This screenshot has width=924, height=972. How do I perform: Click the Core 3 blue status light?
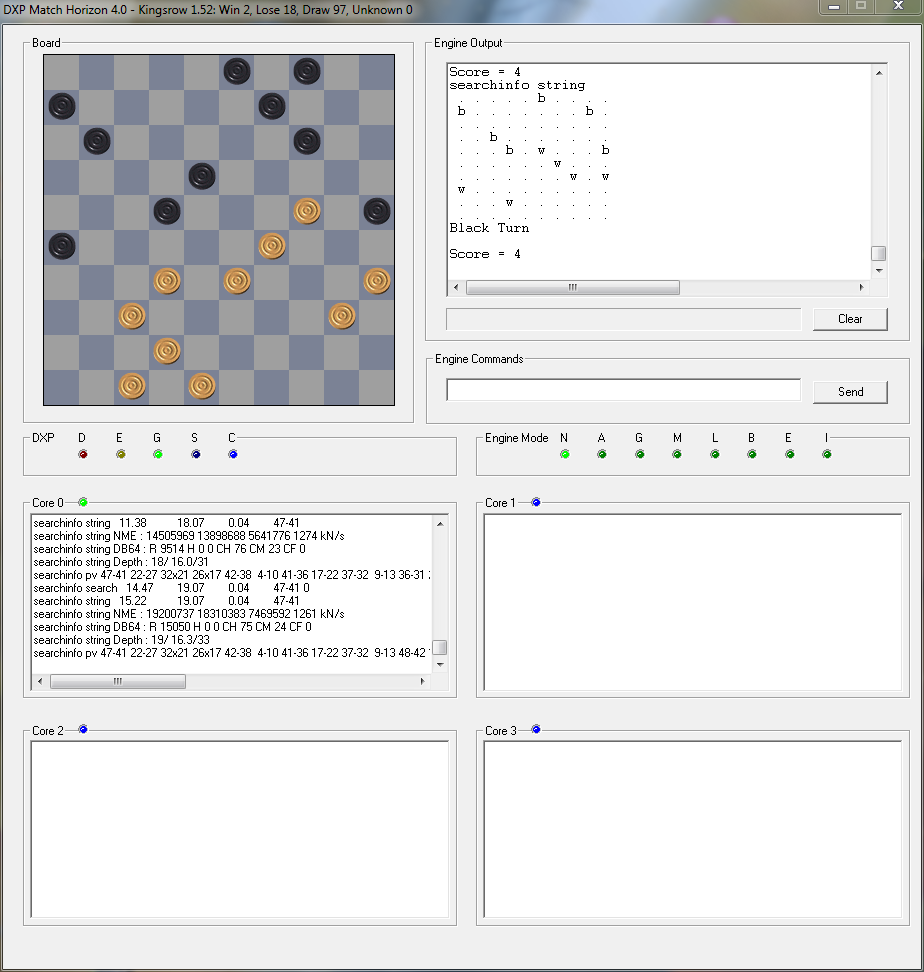pos(536,730)
